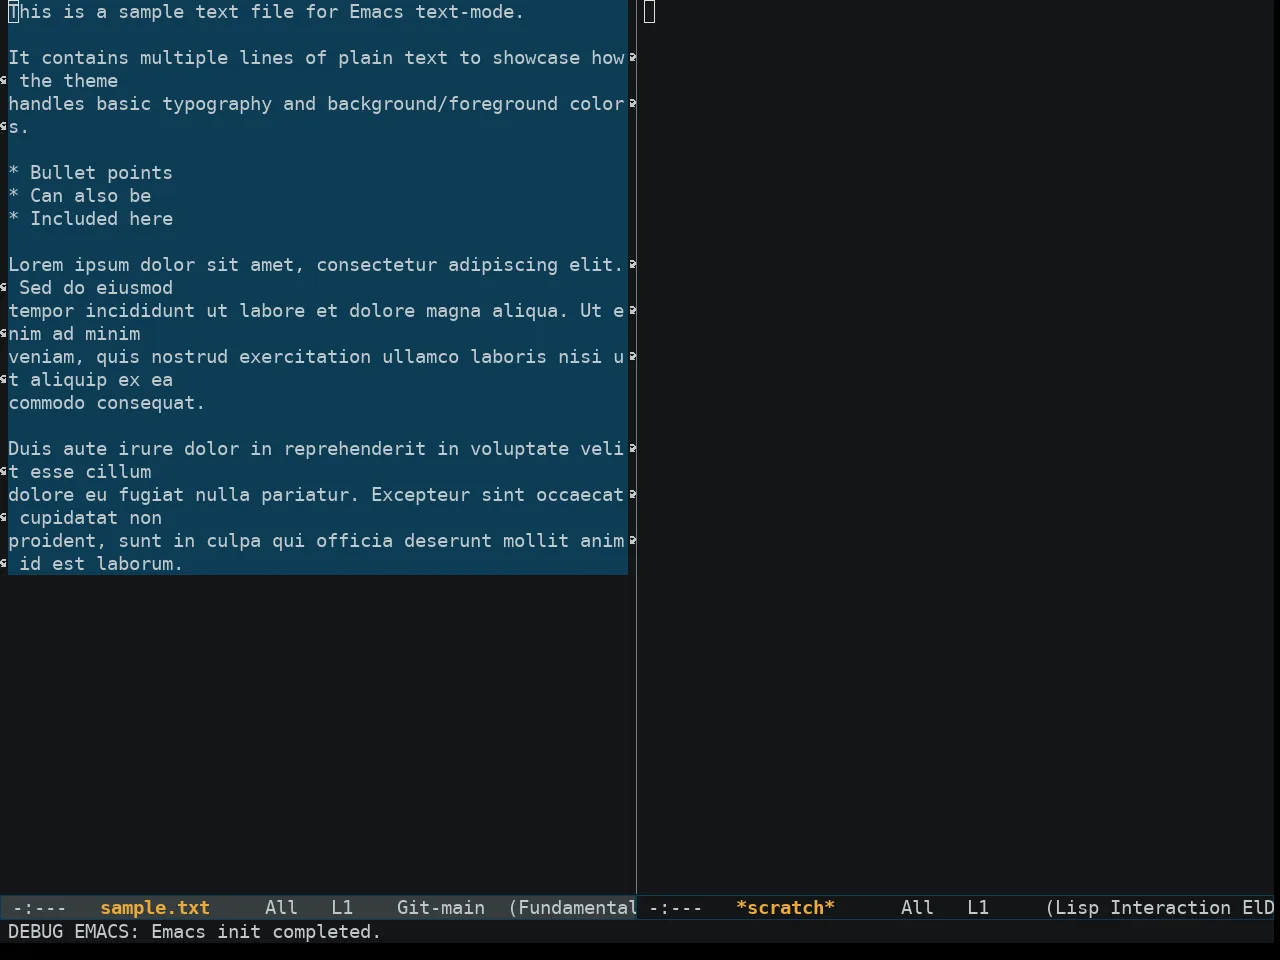Screen dimensions: 1280x960
Task: Click 'All' position indicator in scratch mode line
Action: click(x=917, y=908)
